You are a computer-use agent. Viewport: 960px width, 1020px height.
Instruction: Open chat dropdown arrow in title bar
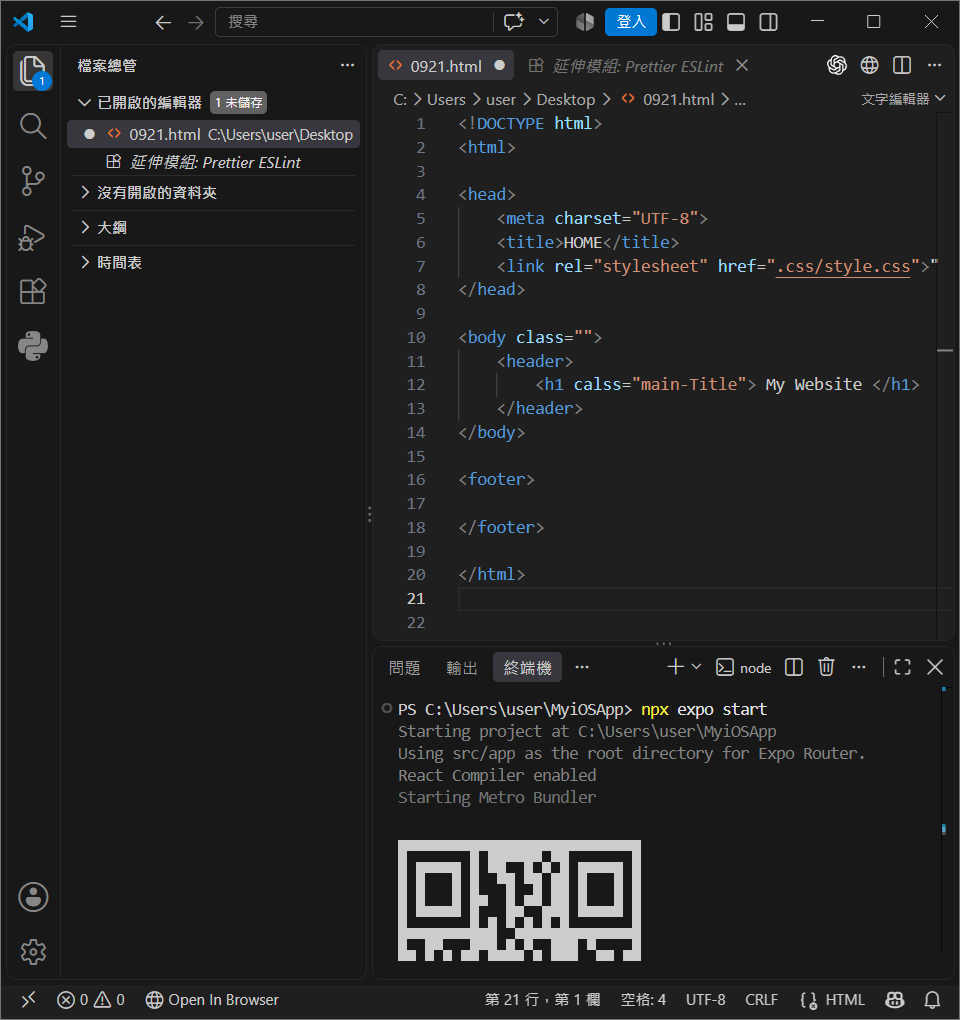tap(544, 22)
